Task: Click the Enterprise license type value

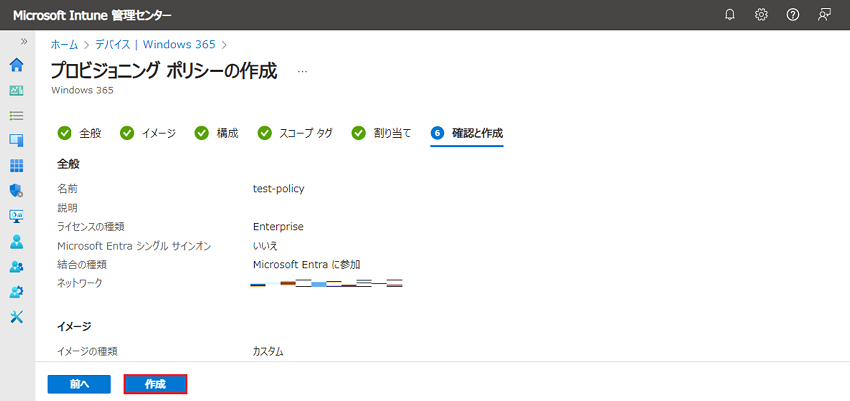Action: point(278,227)
